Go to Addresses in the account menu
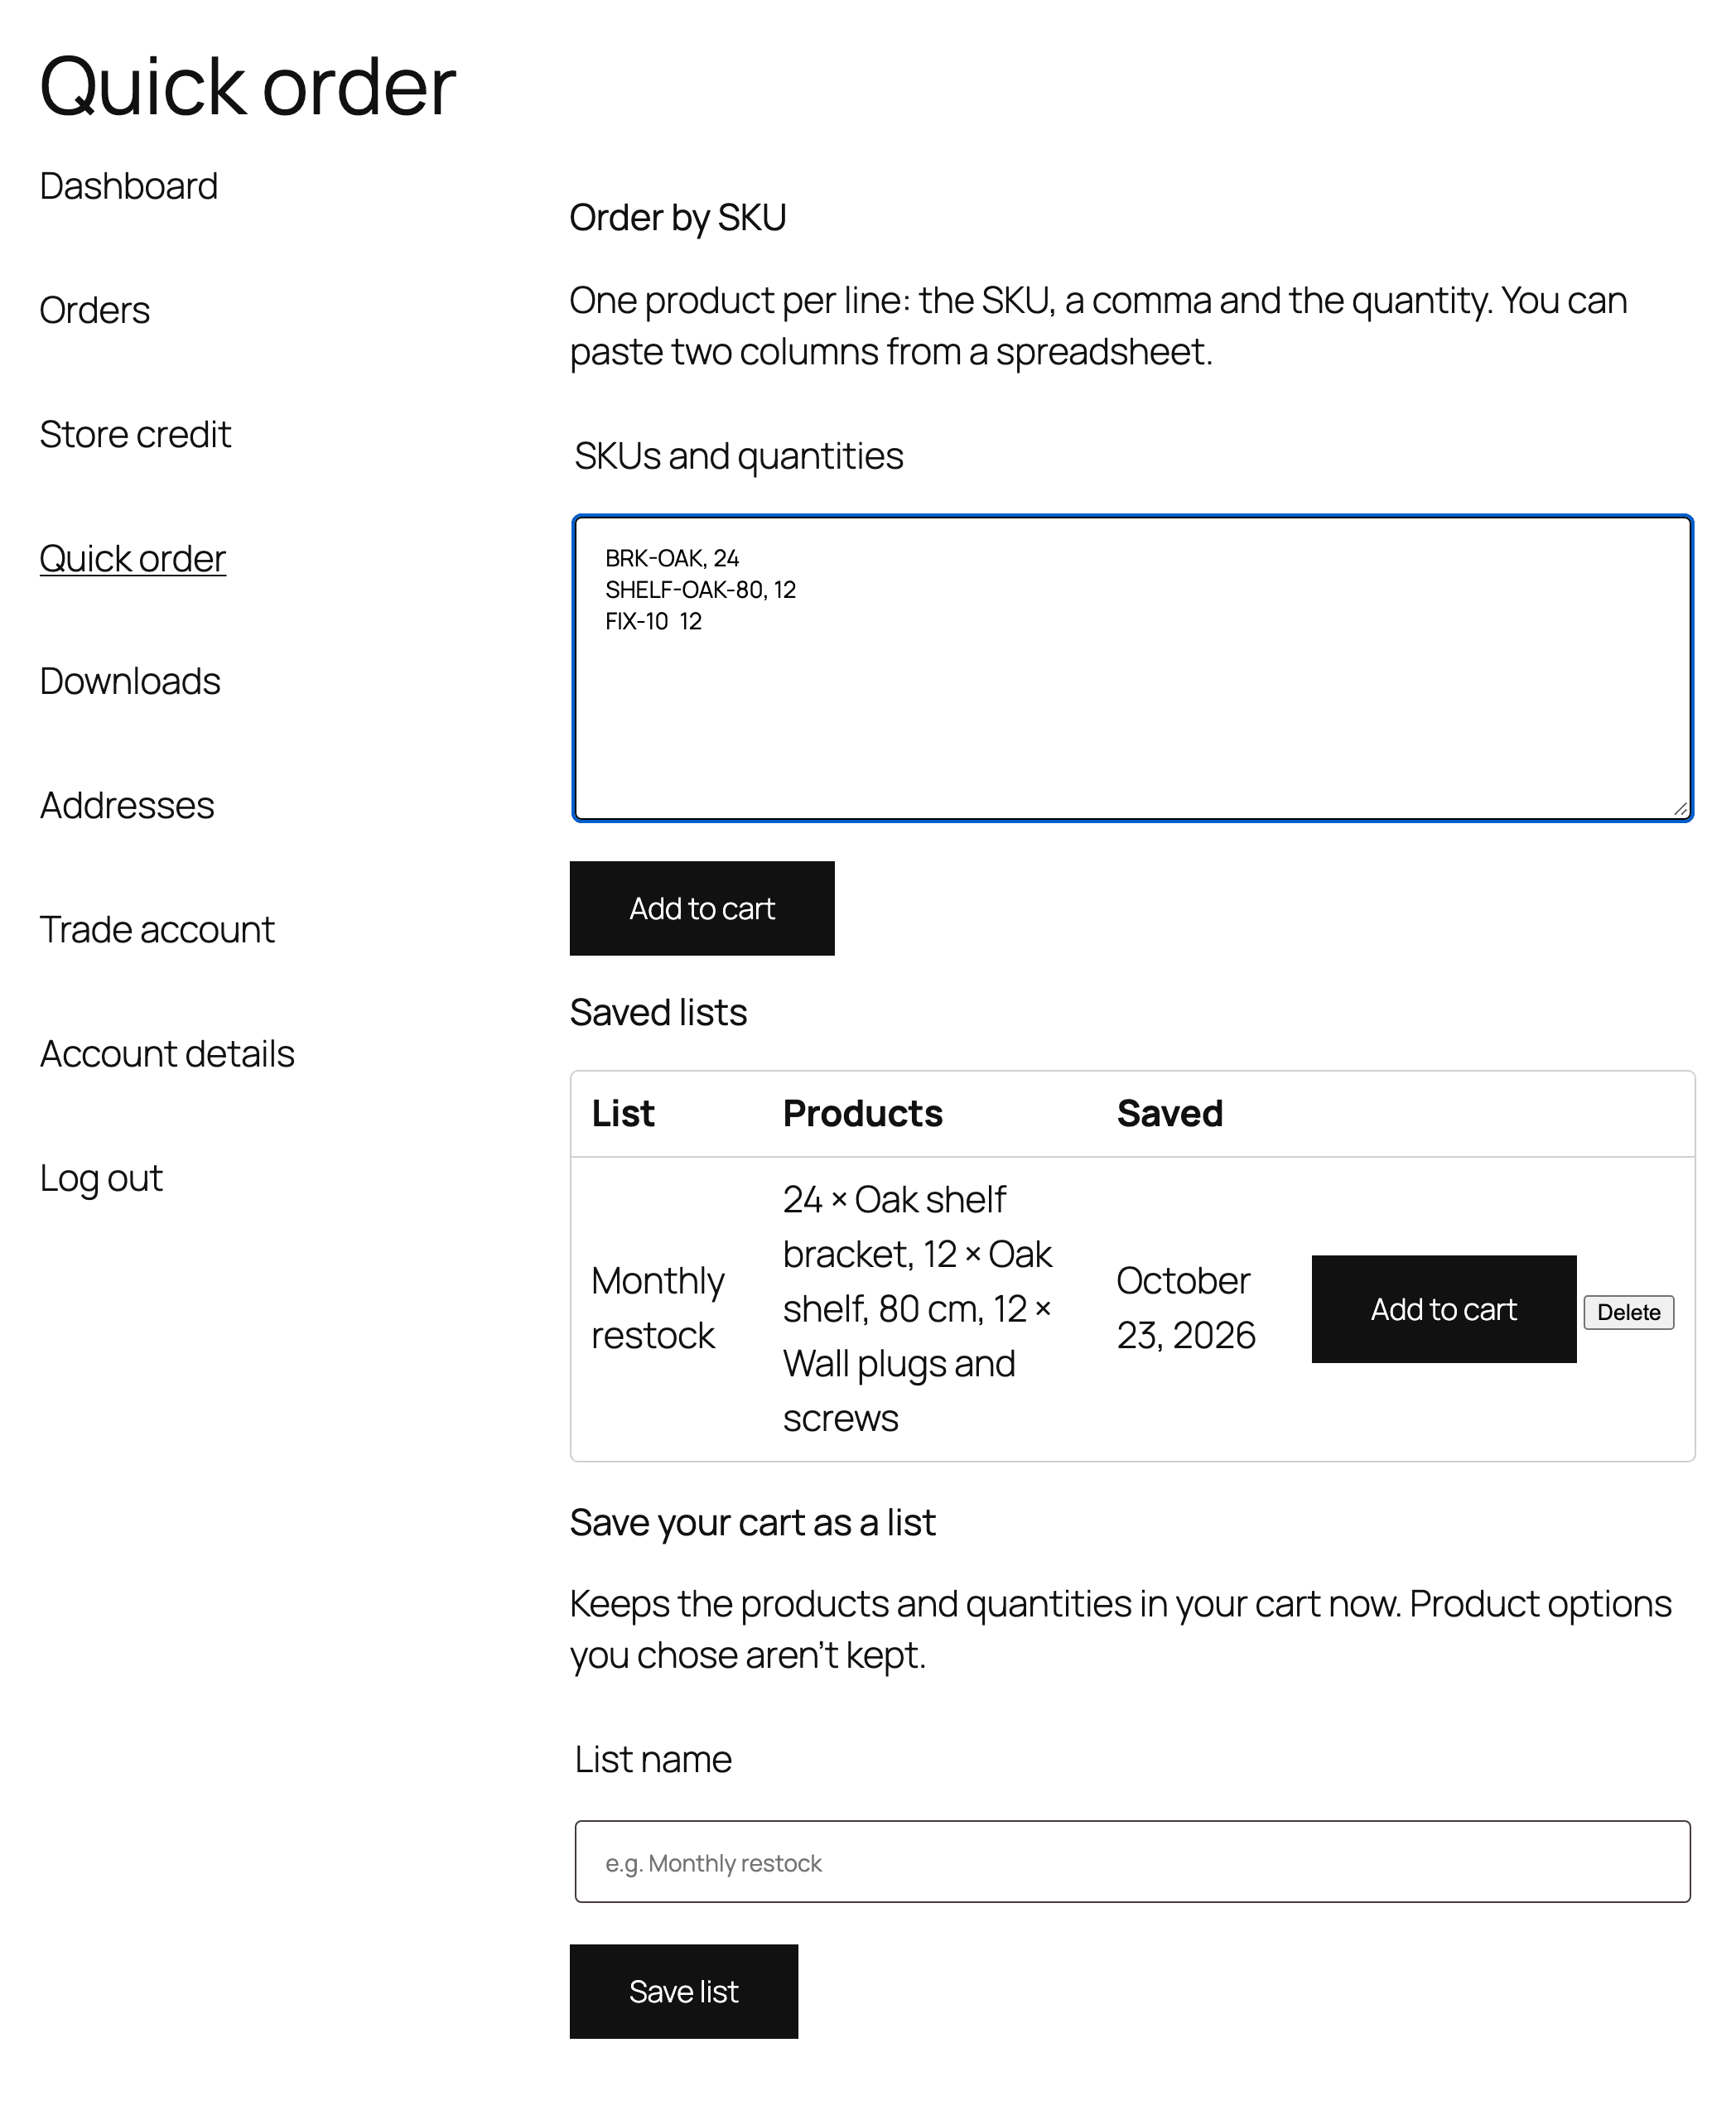The image size is (1736, 2115). pos(127,805)
